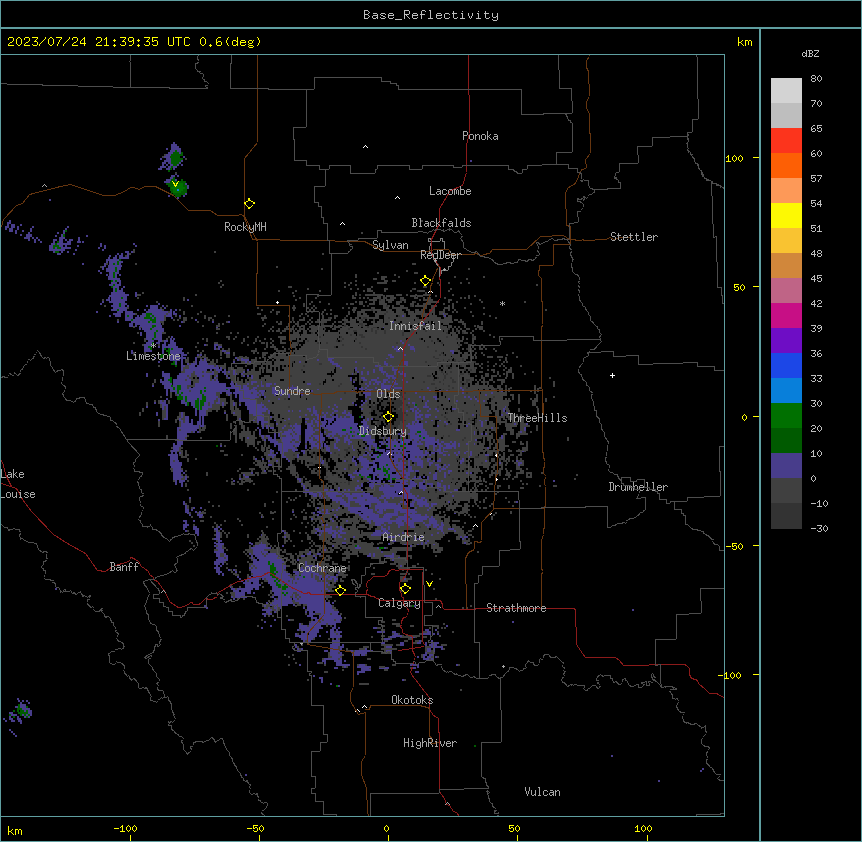862x842 pixels.
Task: Click the Sundre town label
Action: coord(292,391)
